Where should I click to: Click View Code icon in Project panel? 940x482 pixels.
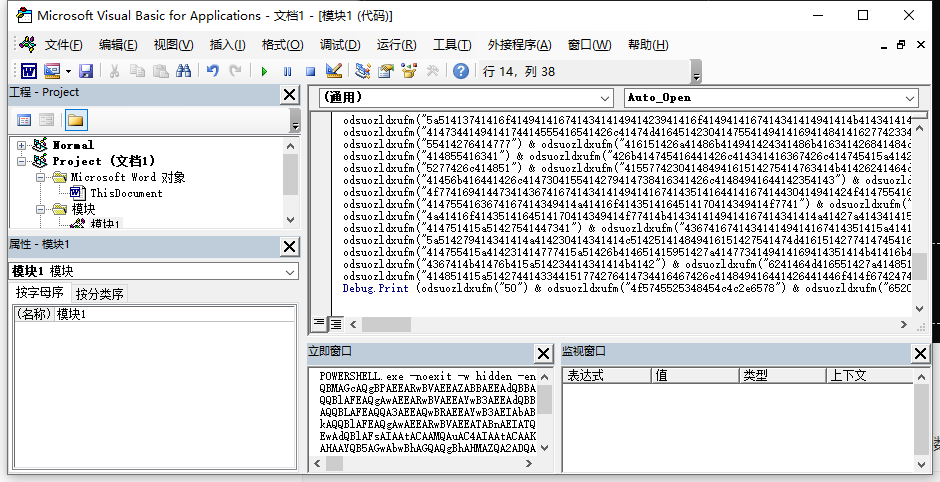[24, 120]
